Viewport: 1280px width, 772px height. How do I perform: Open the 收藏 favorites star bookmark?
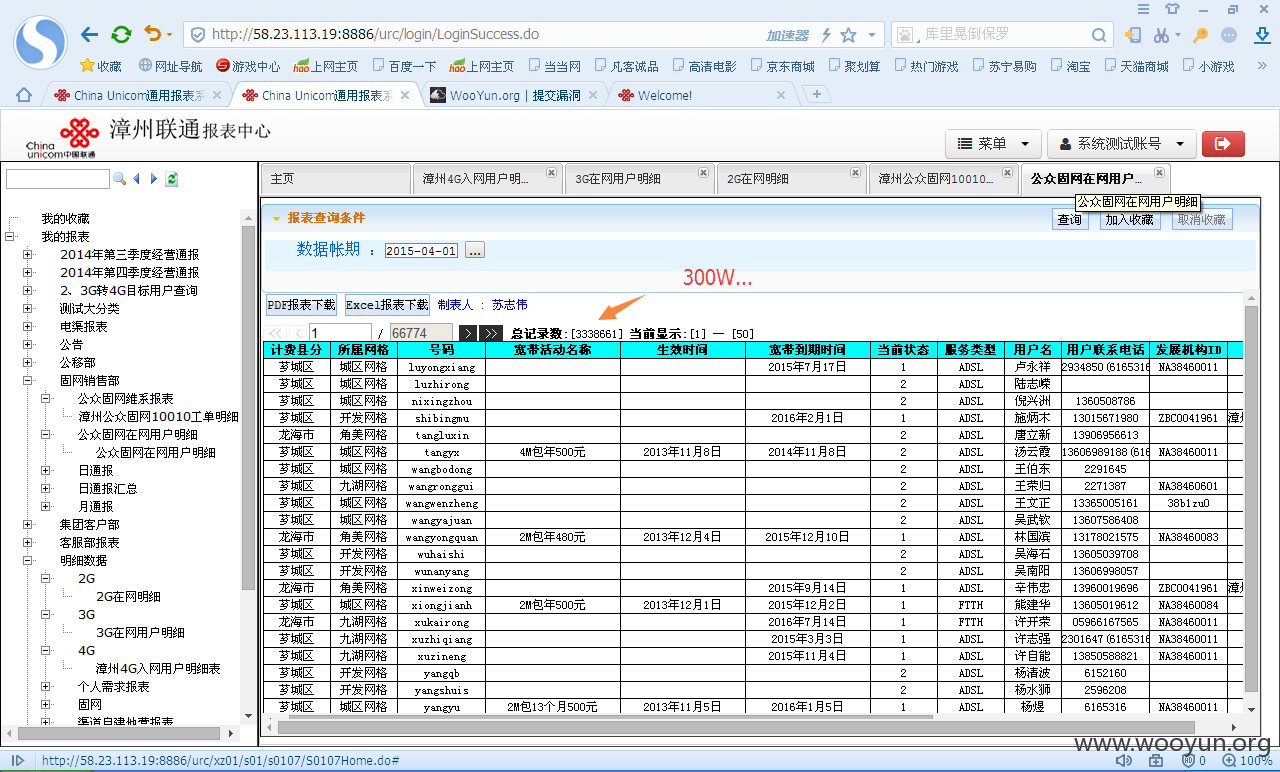101,66
